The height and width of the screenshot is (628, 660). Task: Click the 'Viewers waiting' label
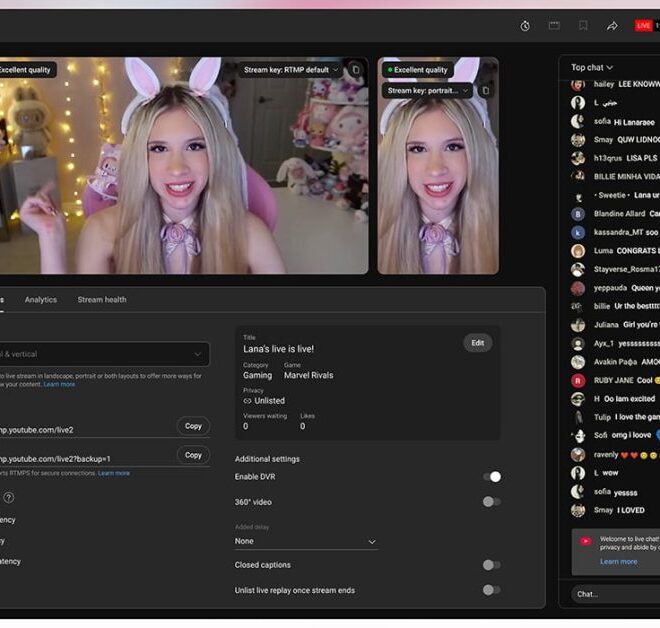pos(265,416)
